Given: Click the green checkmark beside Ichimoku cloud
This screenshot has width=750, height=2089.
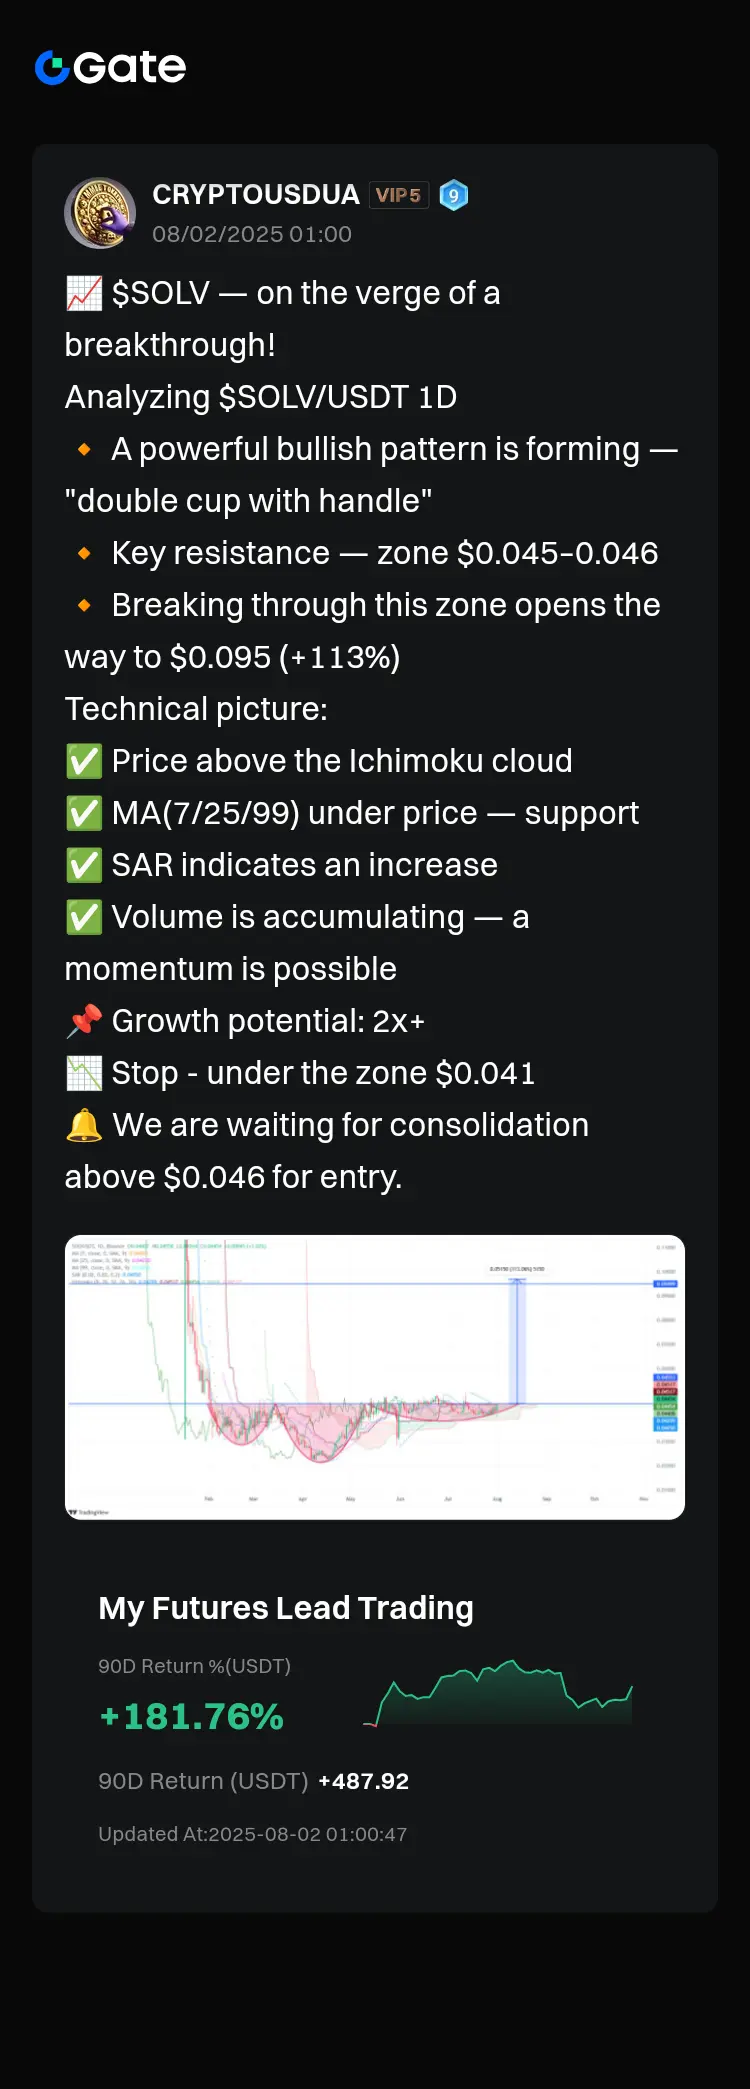Looking at the screenshot, I should (x=84, y=761).
